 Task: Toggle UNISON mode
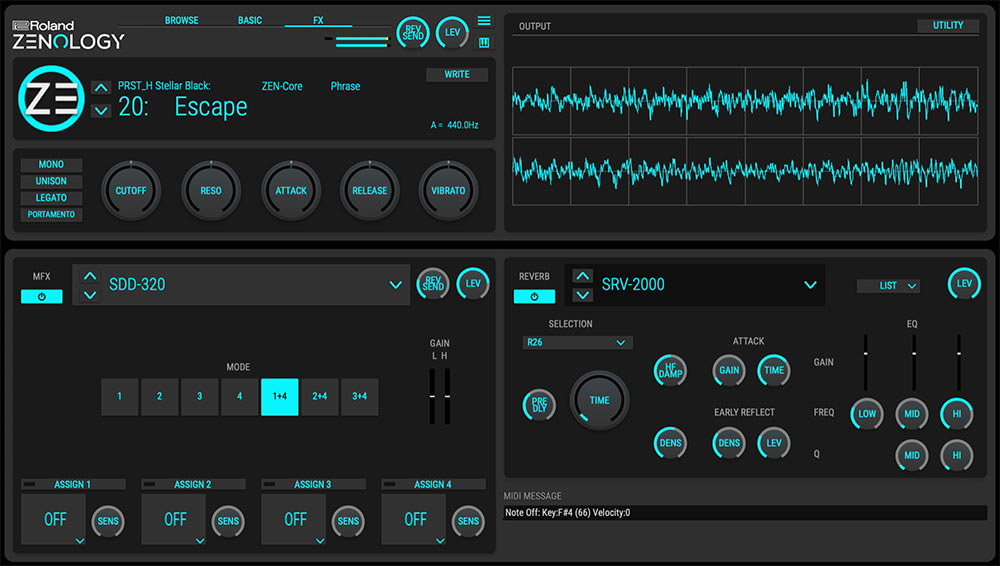(x=51, y=181)
